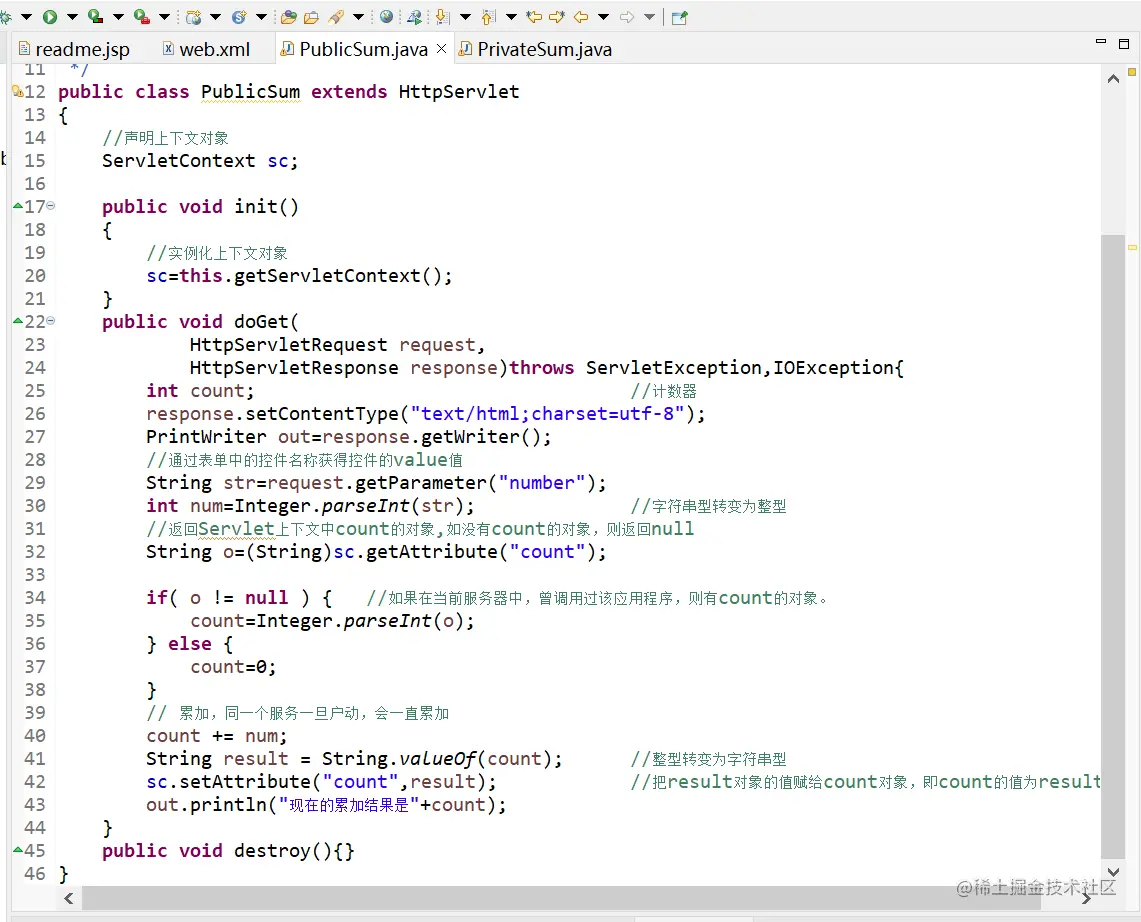Click line number 33 in gutter
This screenshot has height=922, width=1141.
pos(35,575)
